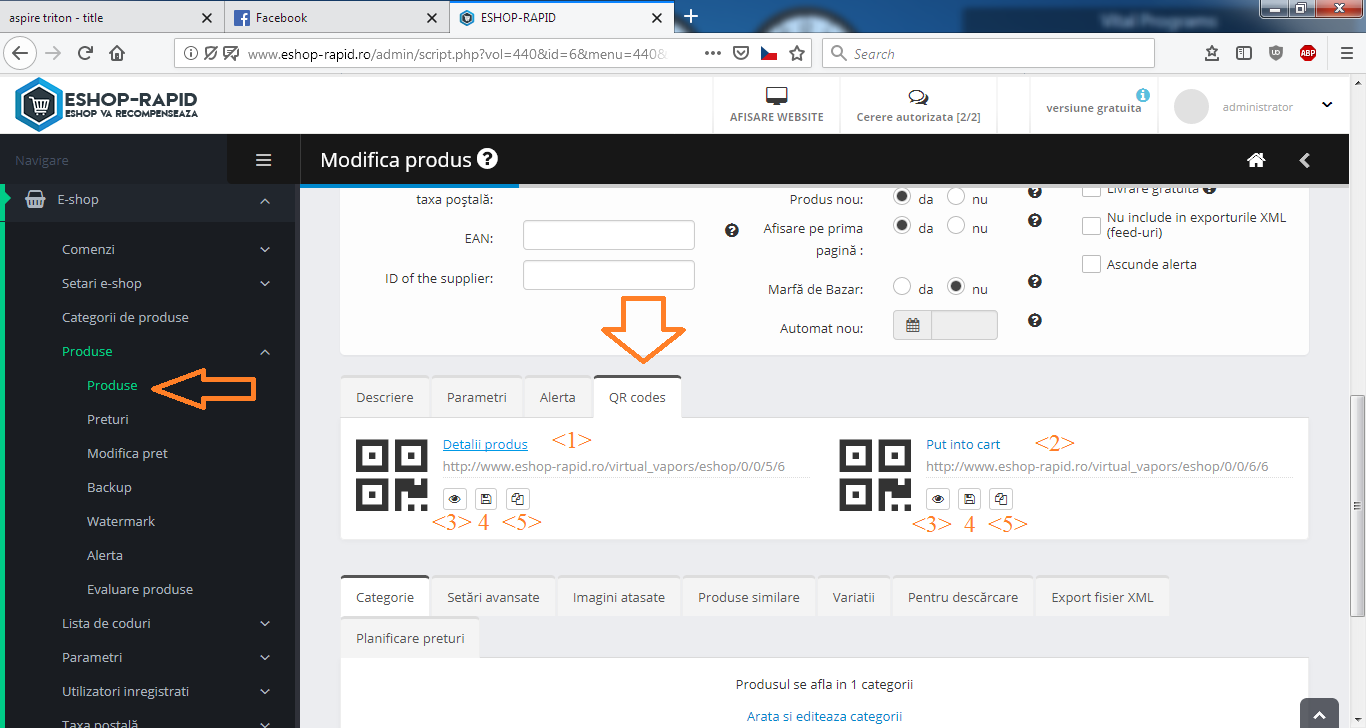Viewport: 1366px width, 728px height.
Task: Go to admin home via house icon
Action: [1257, 160]
